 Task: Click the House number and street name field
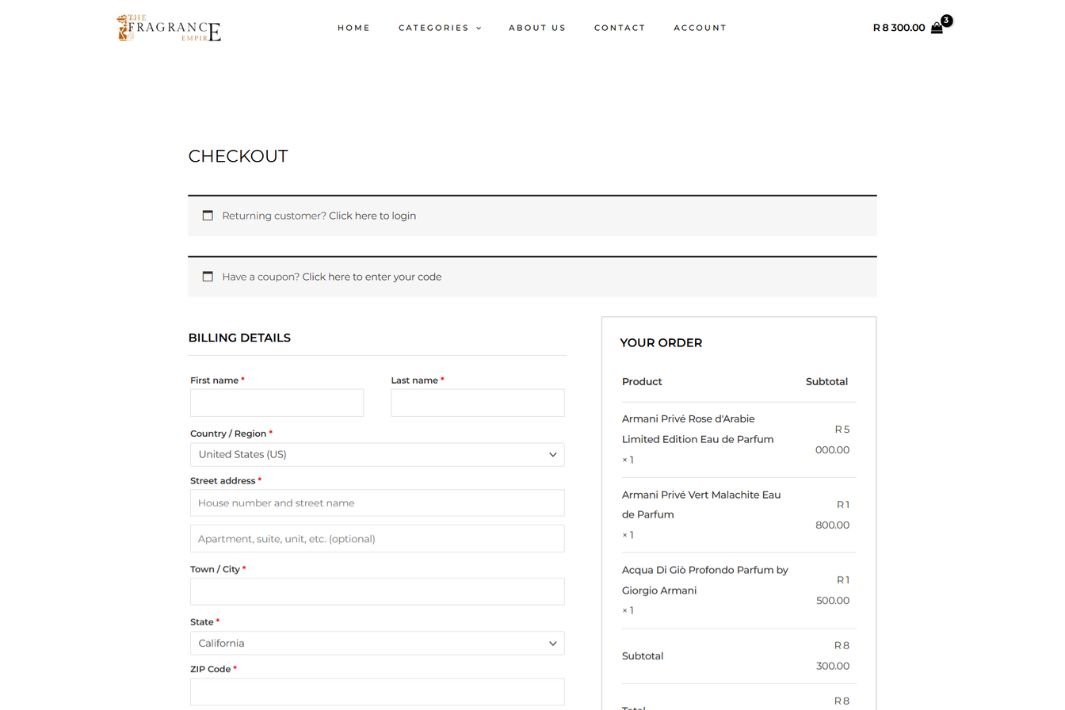(x=377, y=503)
